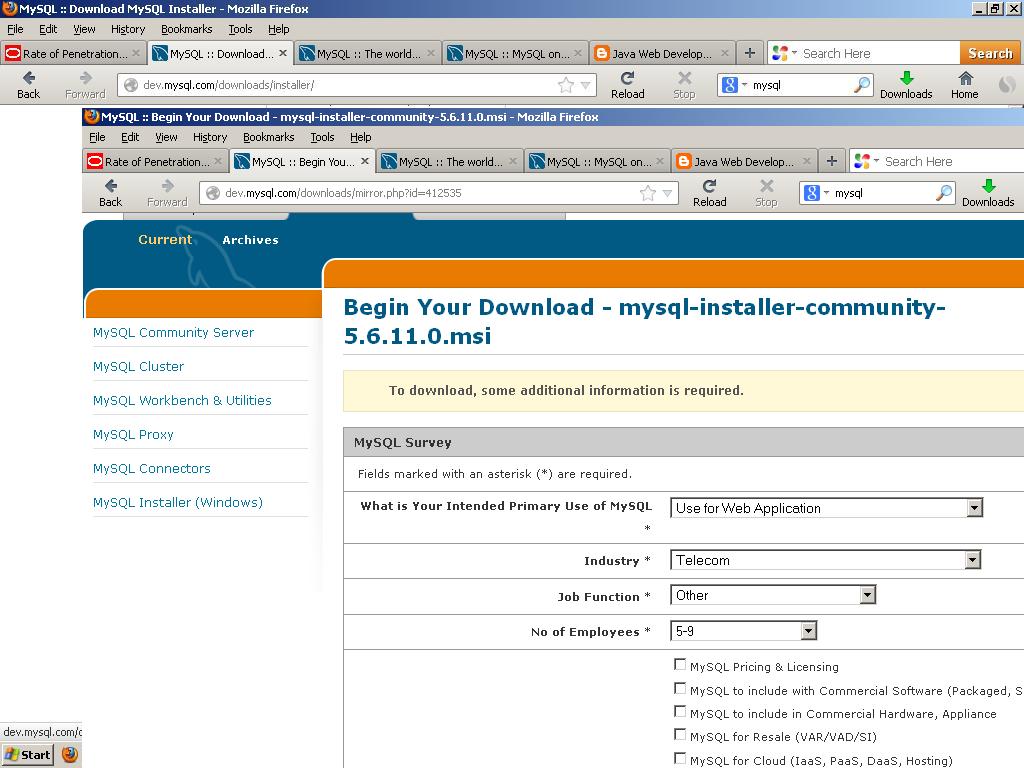The height and width of the screenshot is (768, 1024).
Task: Open Help menu in outer Firefox window
Action: pos(279,29)
